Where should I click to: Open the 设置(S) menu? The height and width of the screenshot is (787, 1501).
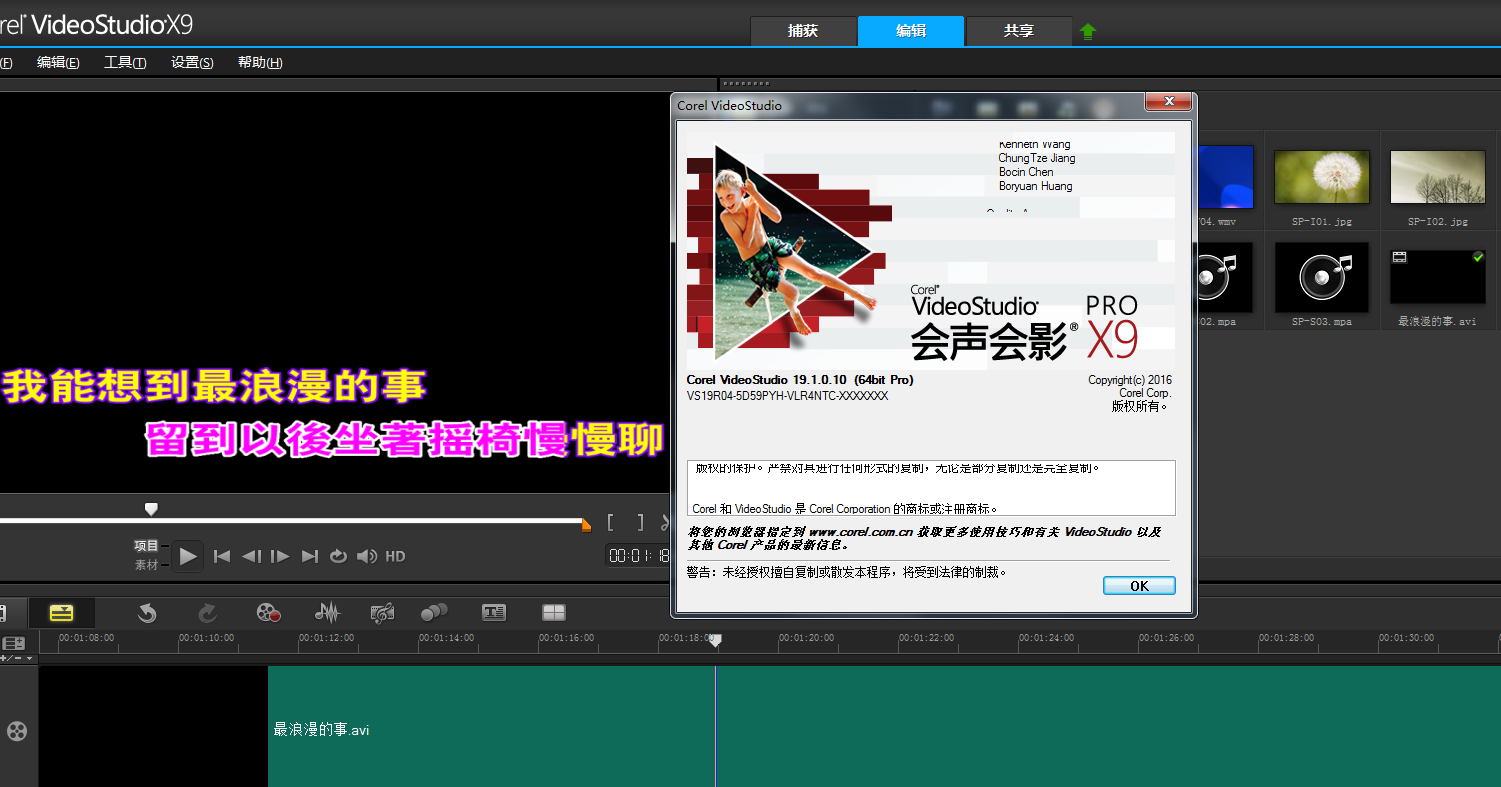[x=192, y=62]
